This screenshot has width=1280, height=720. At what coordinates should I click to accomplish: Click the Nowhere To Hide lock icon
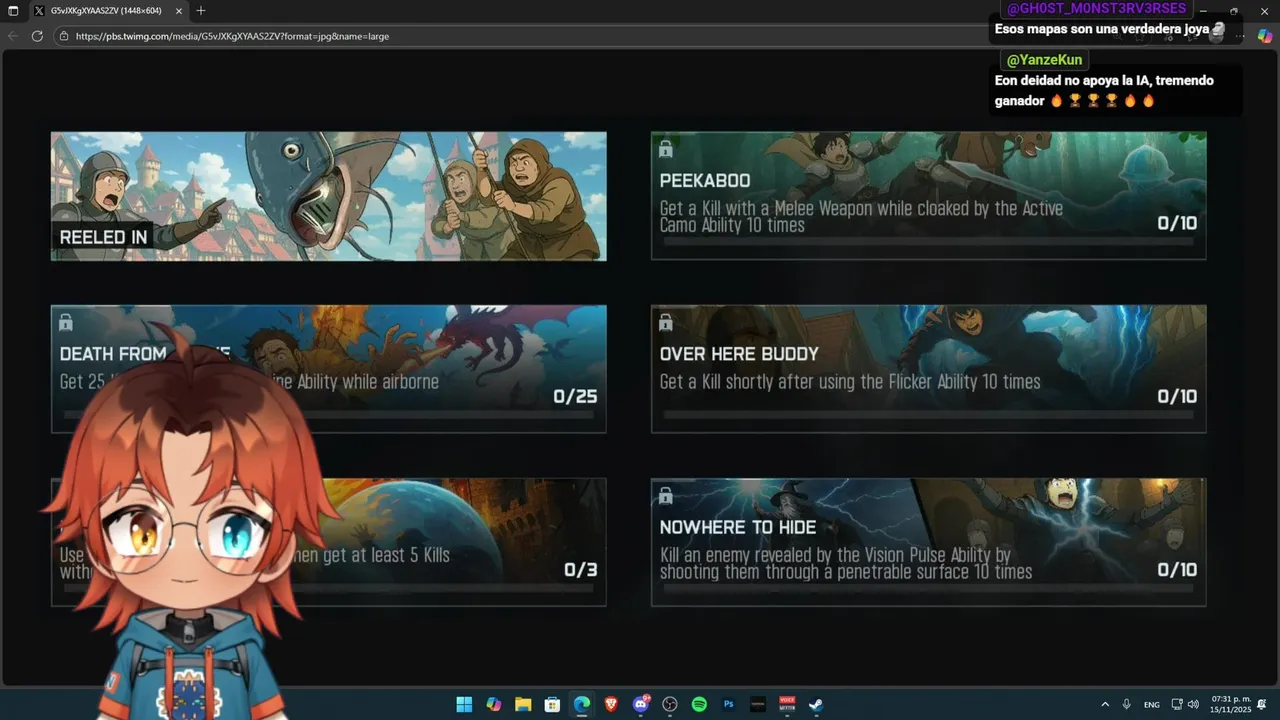[x=665, y=495]
